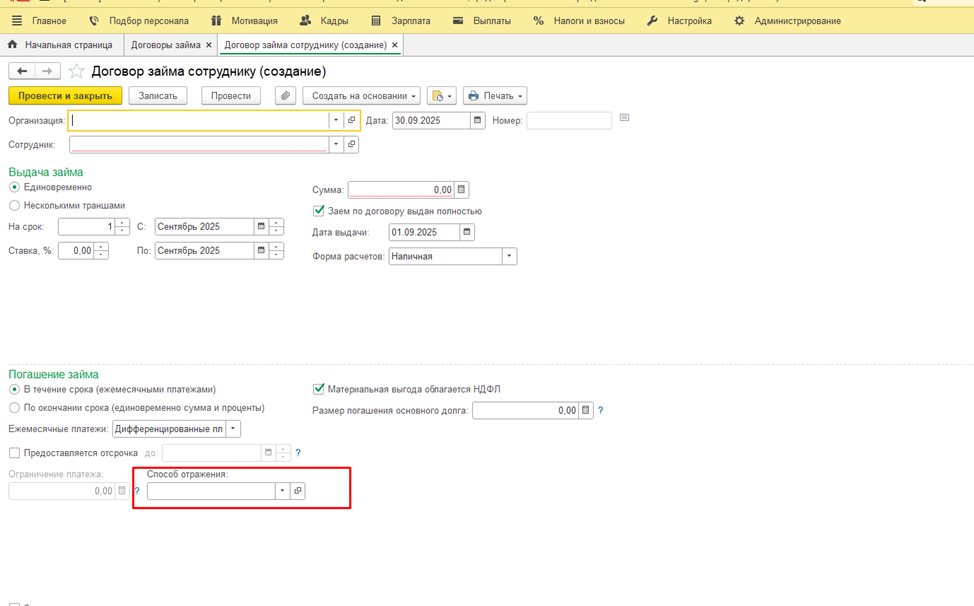Uncheck Заем по договору выдан полностью
Image resolution: width=974 pixels, height=606 pixels.
(319, 211)
